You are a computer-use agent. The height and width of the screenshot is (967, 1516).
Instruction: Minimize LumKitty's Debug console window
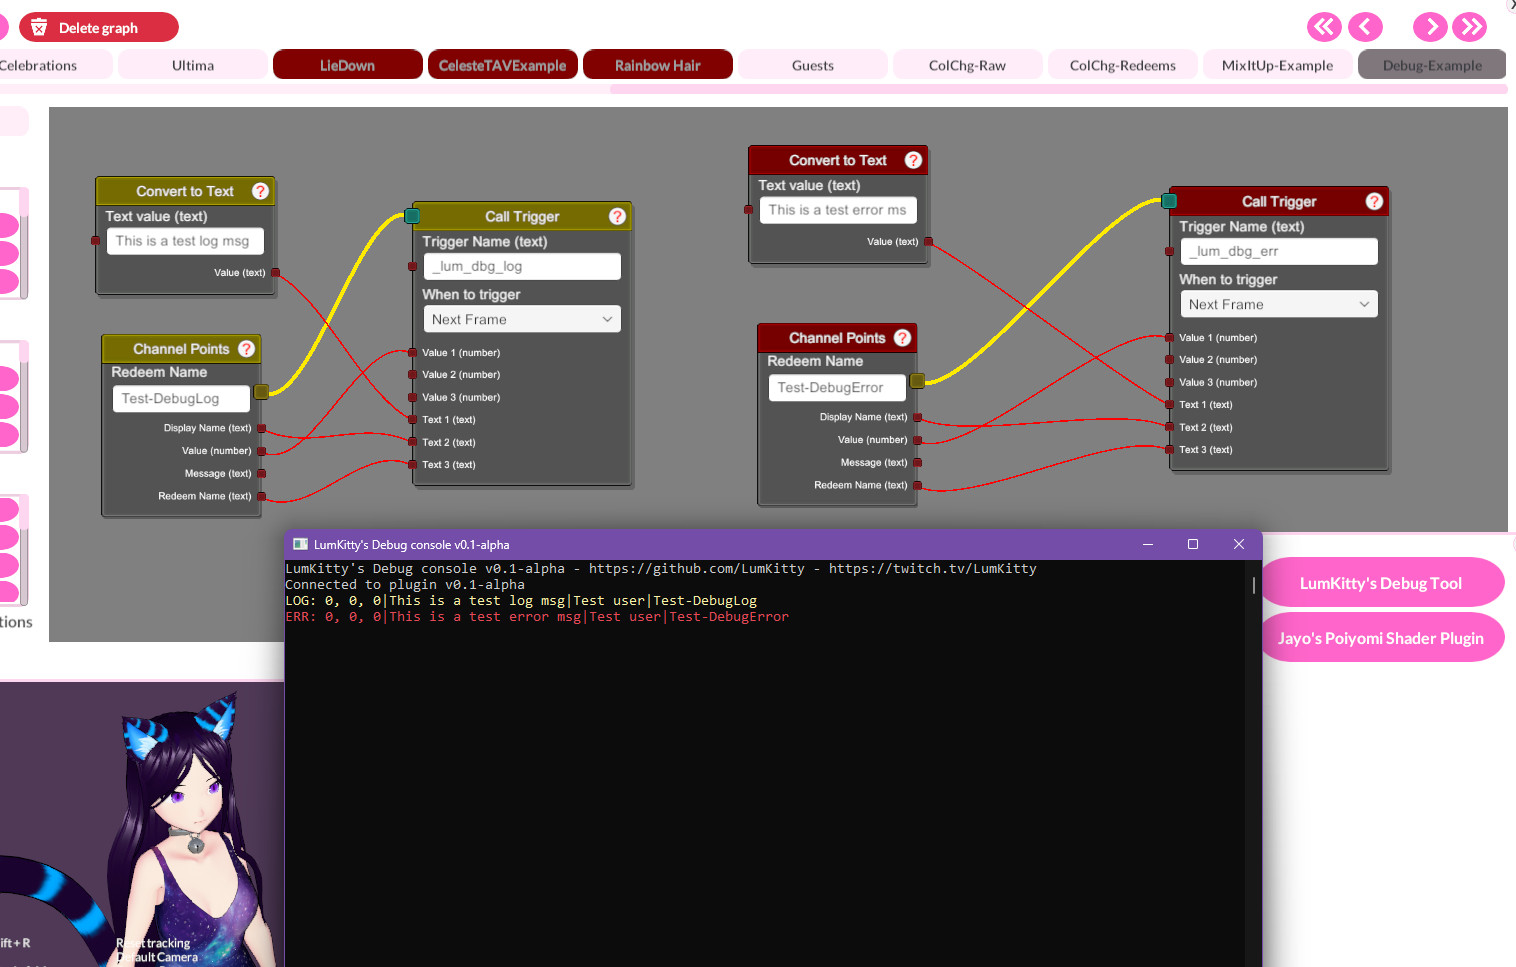coord(1148,544)
